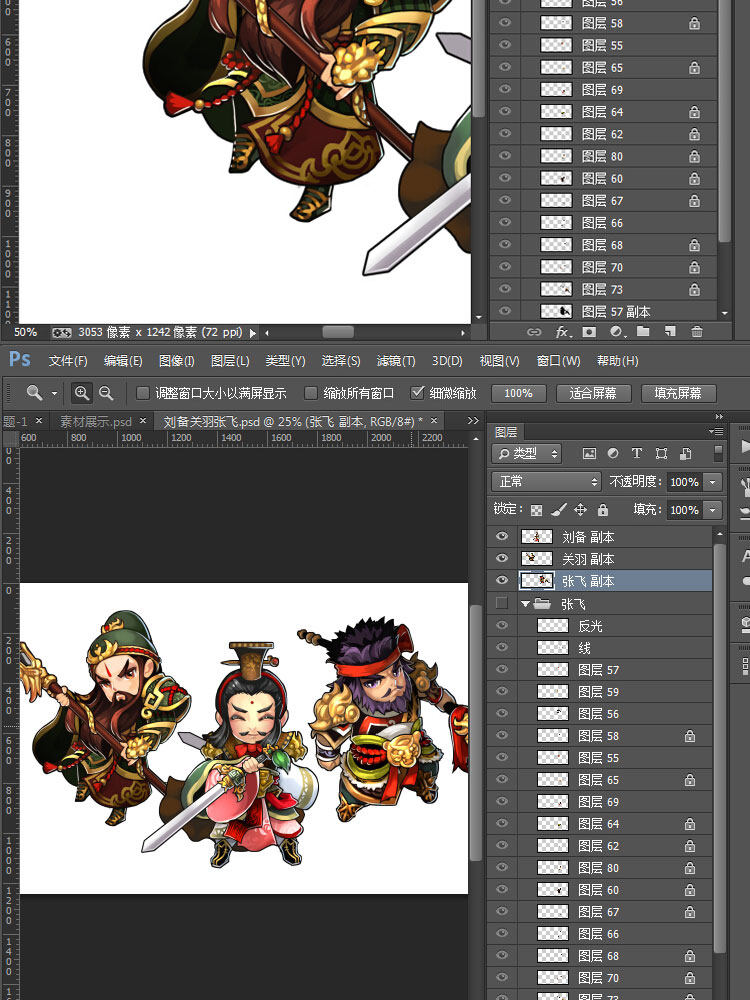750x1000 pixels.
Task: Open the new adjustment layer icon
Action: pos(617,332)
